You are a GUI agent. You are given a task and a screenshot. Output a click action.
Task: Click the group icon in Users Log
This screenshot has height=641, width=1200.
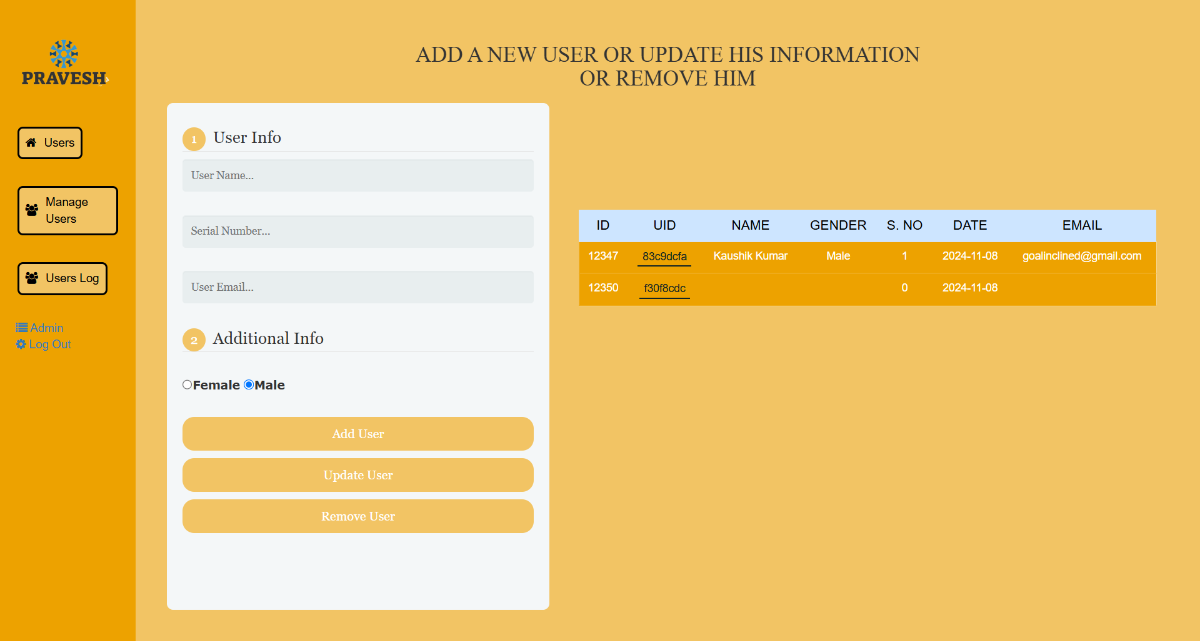coord(32,278)
